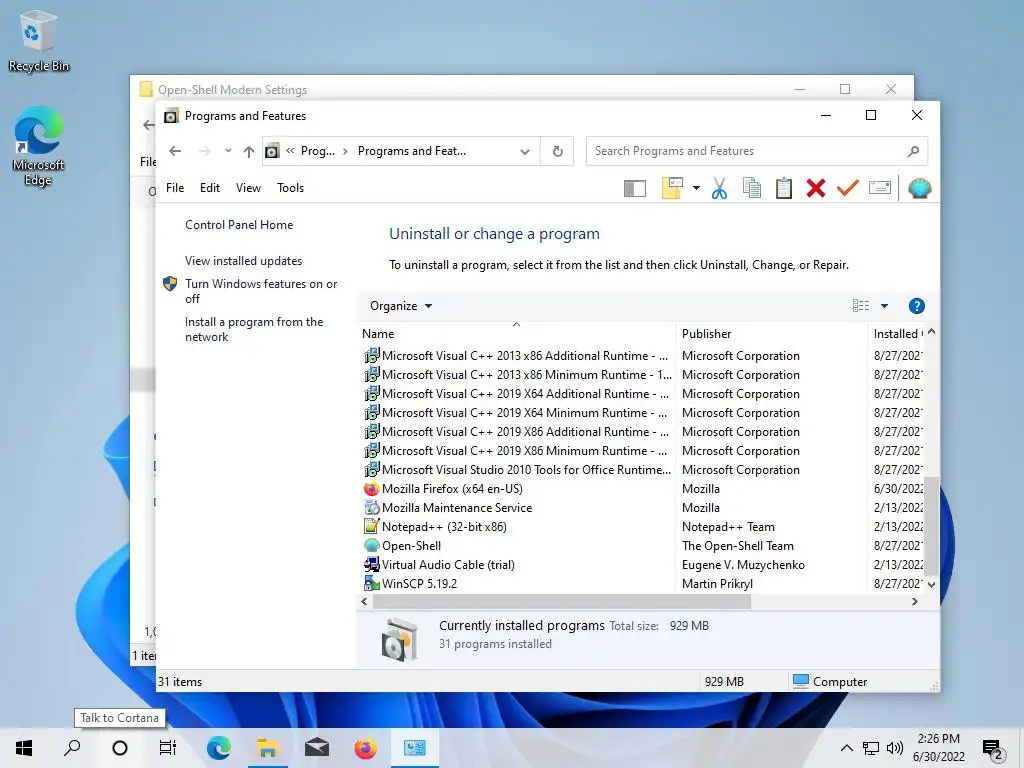Screen dimensions: 1024x768
Task: Click the WinSCP icon in program list
Action: [372, 583]
